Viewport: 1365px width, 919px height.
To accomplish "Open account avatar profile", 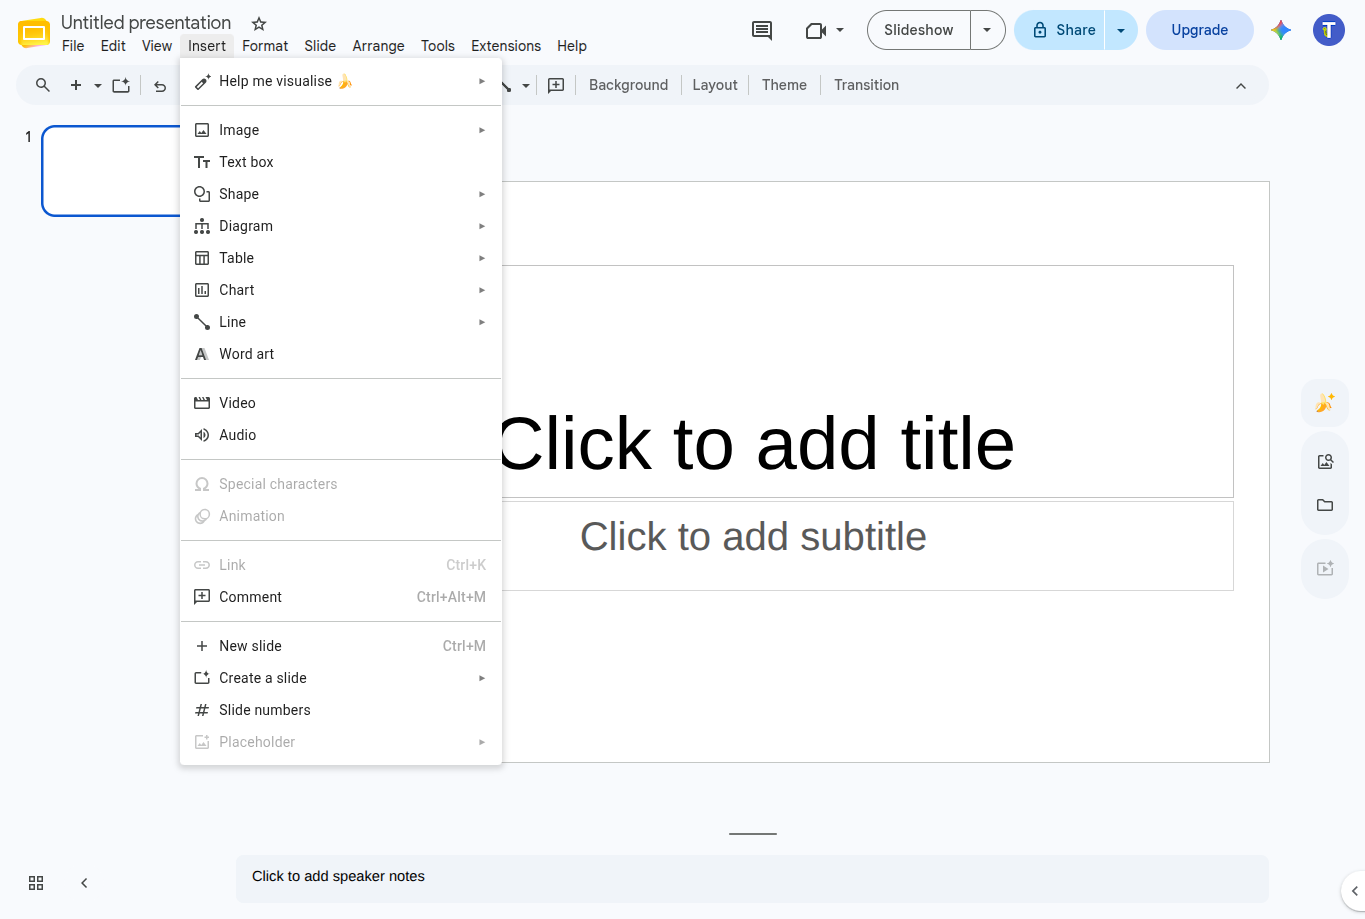I will [x=1329, y=30].
